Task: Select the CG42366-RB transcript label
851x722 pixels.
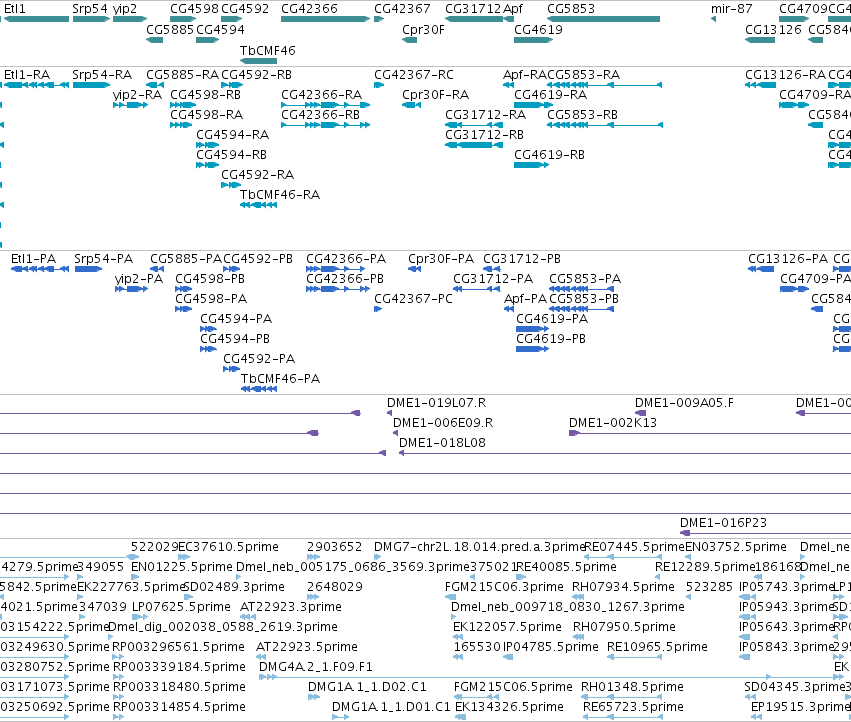Action: point(320,115)
